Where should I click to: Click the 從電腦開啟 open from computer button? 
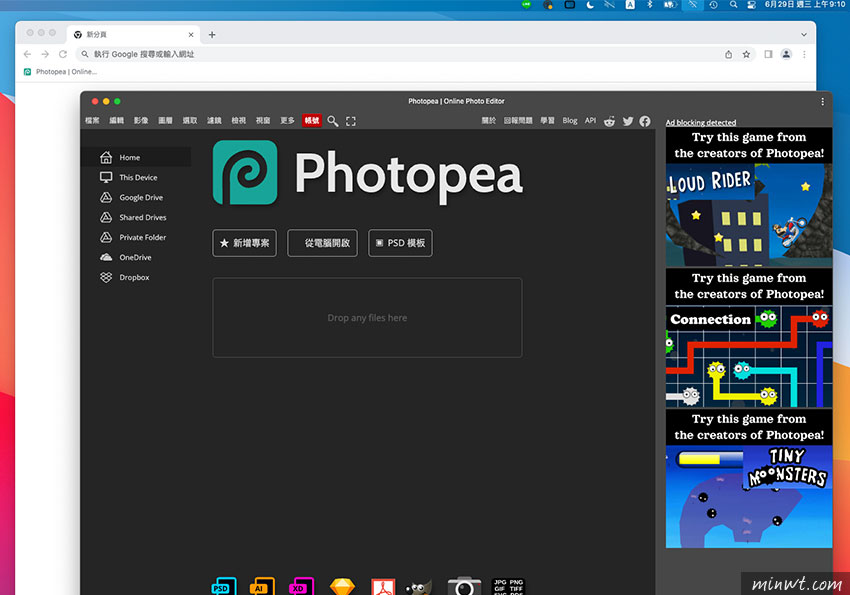pos(323,243)
